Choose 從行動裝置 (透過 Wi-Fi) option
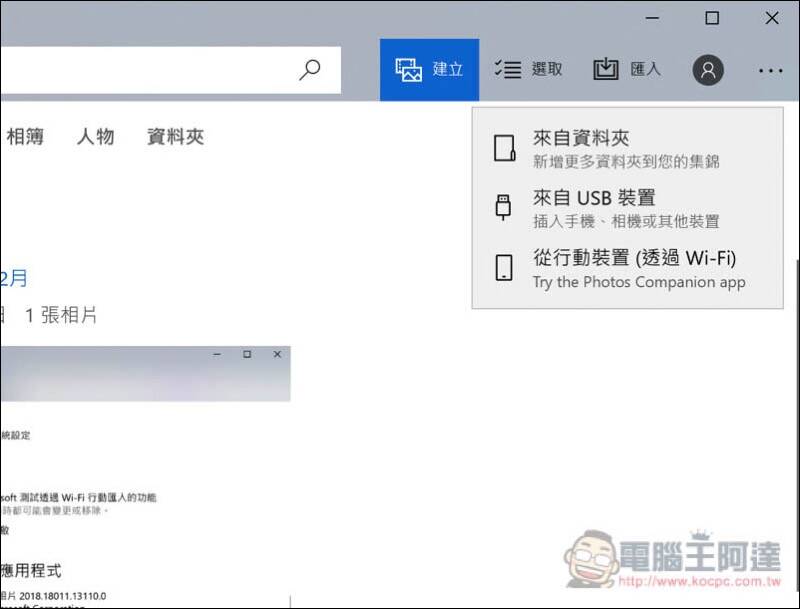This screenshot has height=609, width=800. pos(628,268)
